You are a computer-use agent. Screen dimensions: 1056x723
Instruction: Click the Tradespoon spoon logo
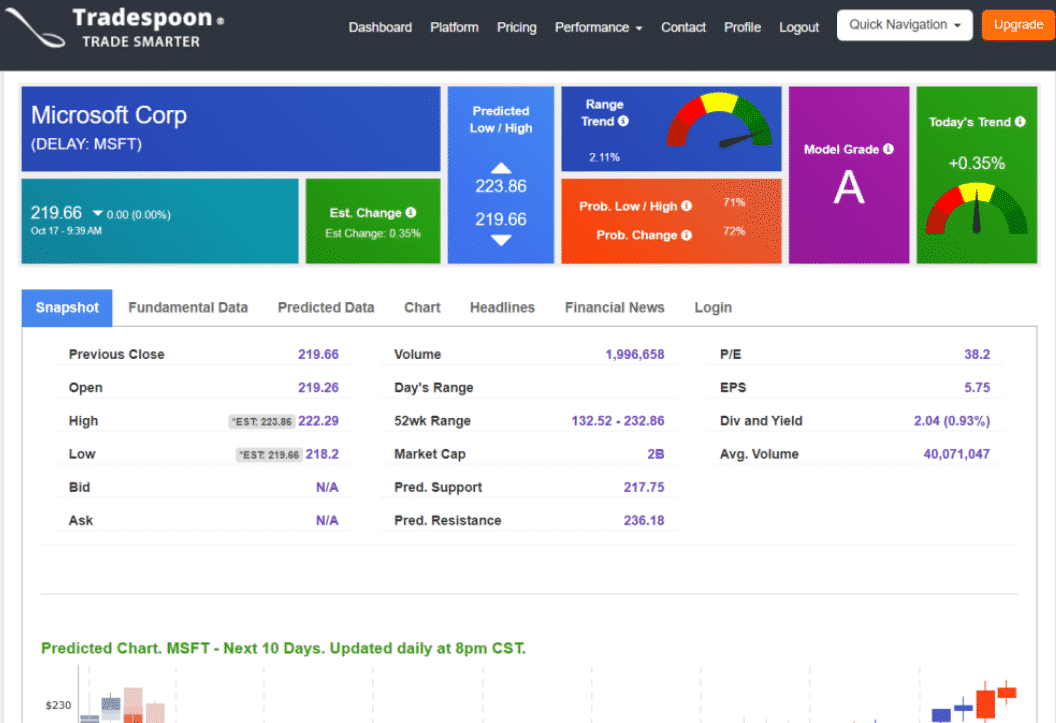(x=35, y=28)
